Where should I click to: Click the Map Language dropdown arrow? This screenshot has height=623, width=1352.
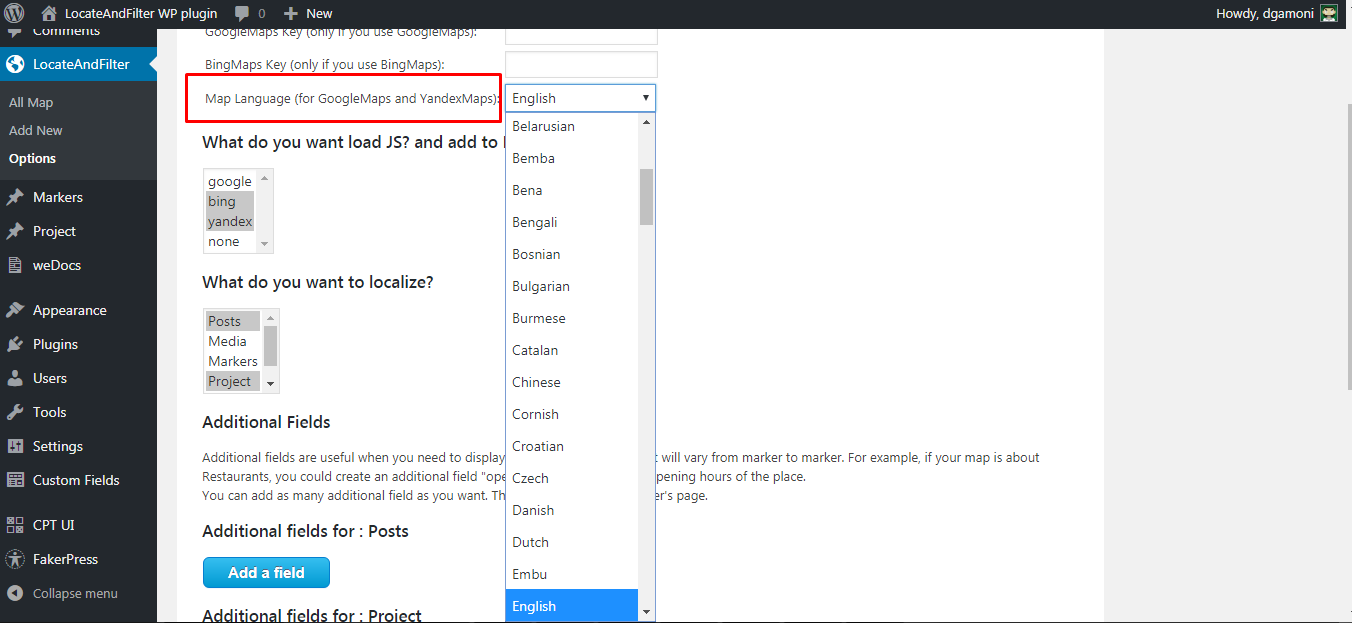[x=646, y=98]
